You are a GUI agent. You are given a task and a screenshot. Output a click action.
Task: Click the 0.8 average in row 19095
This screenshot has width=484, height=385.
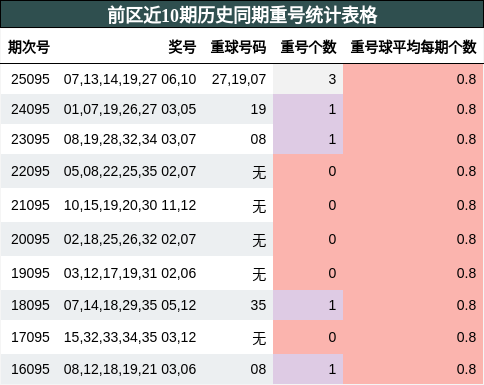[466, 273]
